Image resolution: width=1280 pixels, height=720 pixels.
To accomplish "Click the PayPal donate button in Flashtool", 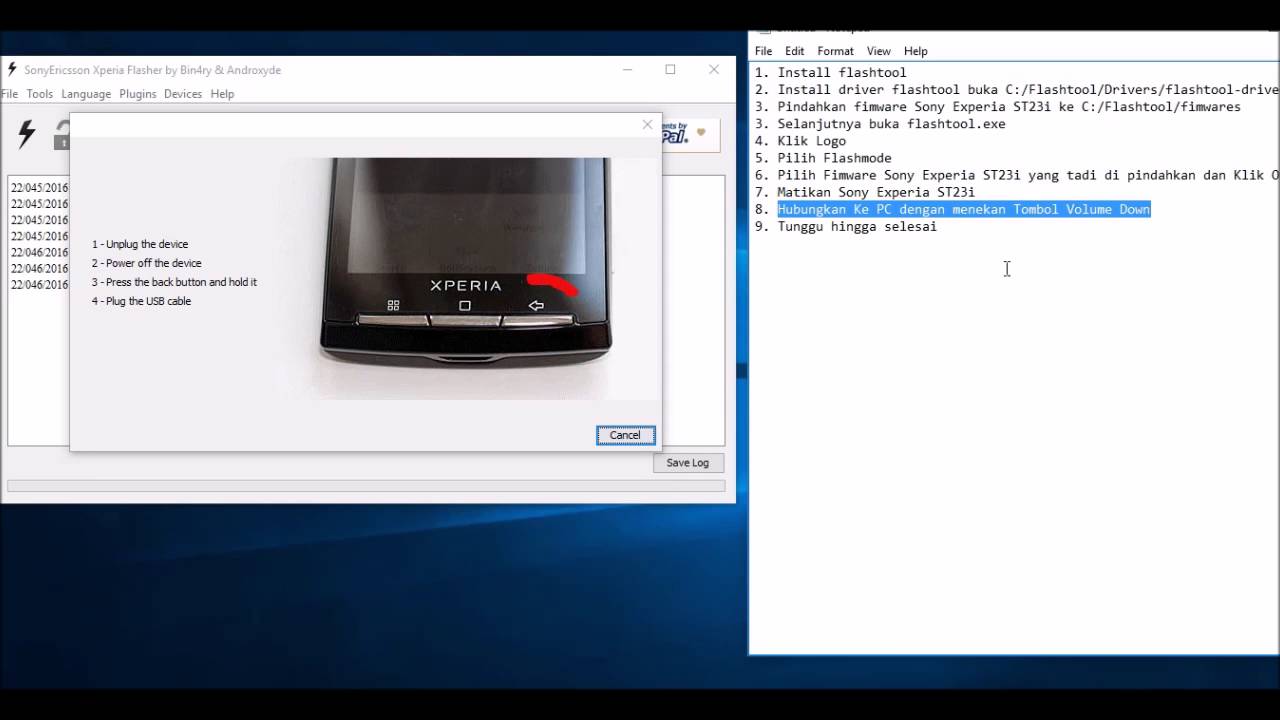I will (x=690, y=134).
